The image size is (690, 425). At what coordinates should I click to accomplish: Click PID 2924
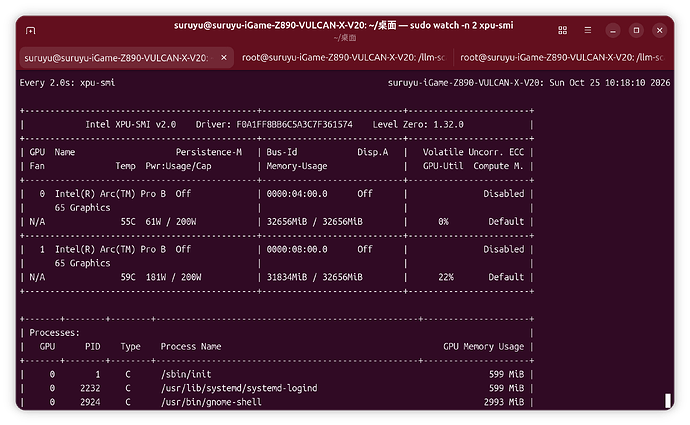pyautogui.click(x=90, y=402)
